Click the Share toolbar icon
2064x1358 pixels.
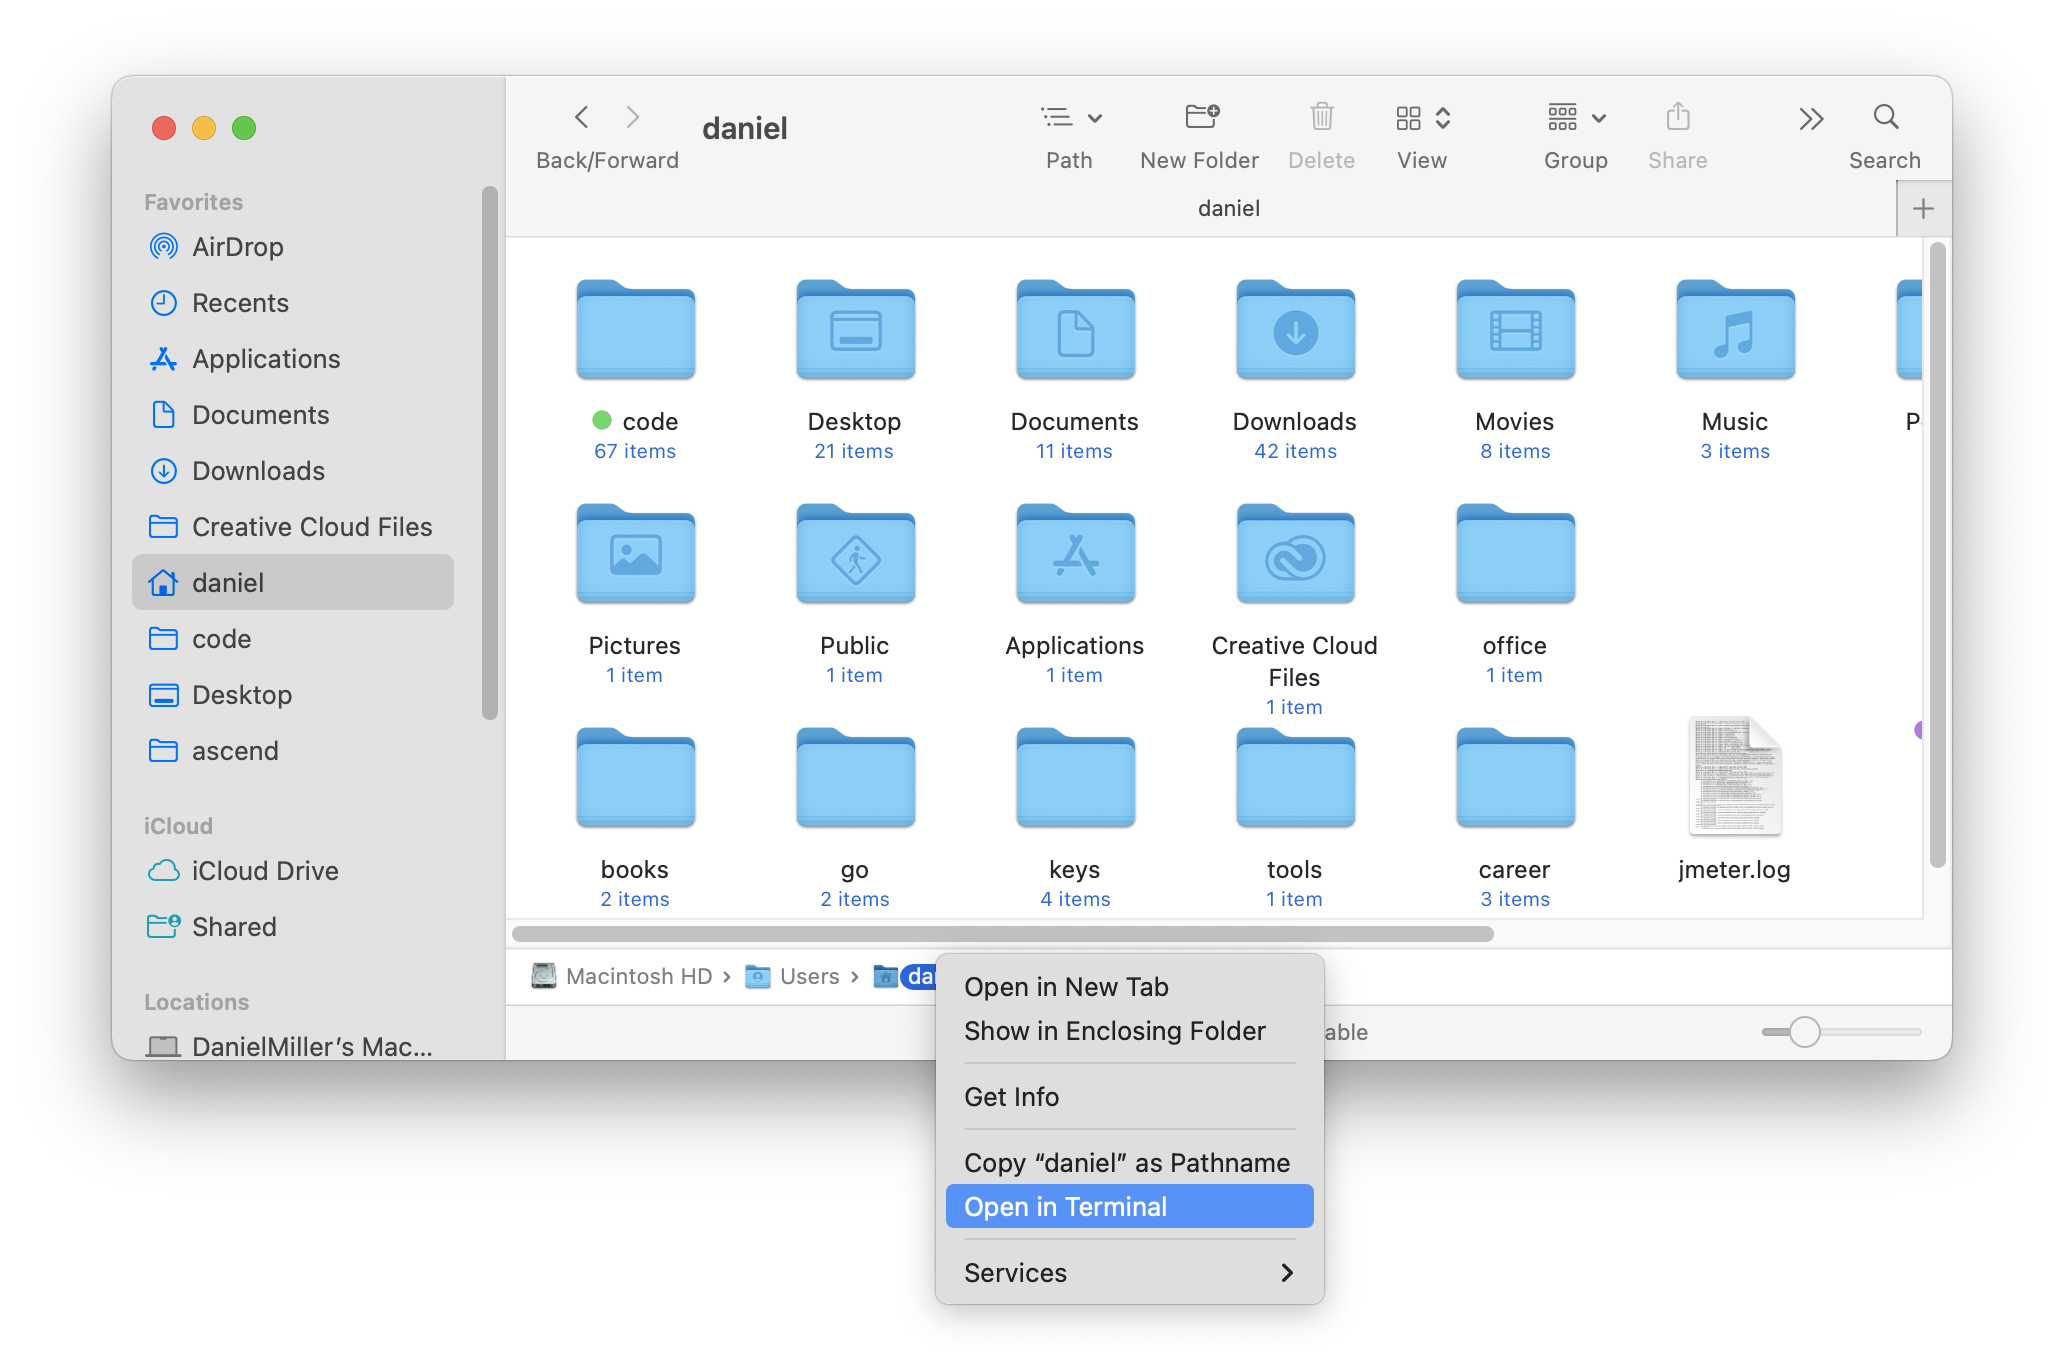click(x=1677, y=118)
